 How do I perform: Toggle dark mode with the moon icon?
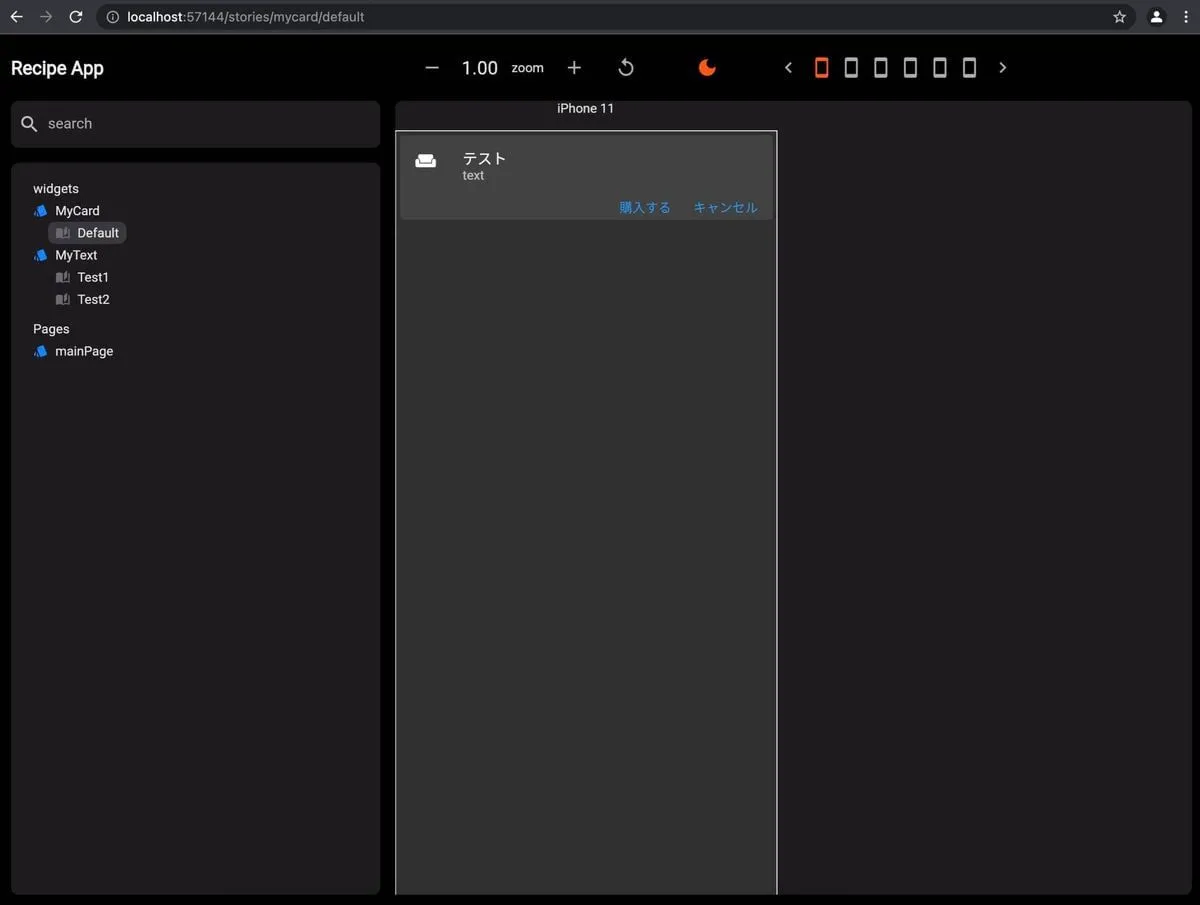click(707, 68)
